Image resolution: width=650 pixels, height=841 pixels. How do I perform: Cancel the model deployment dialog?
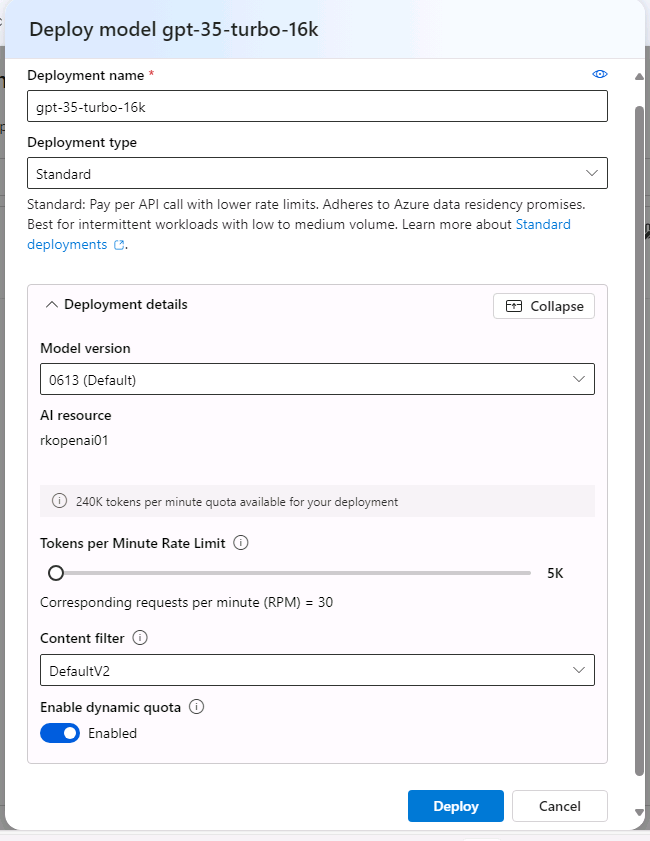[x=559, y=806]
